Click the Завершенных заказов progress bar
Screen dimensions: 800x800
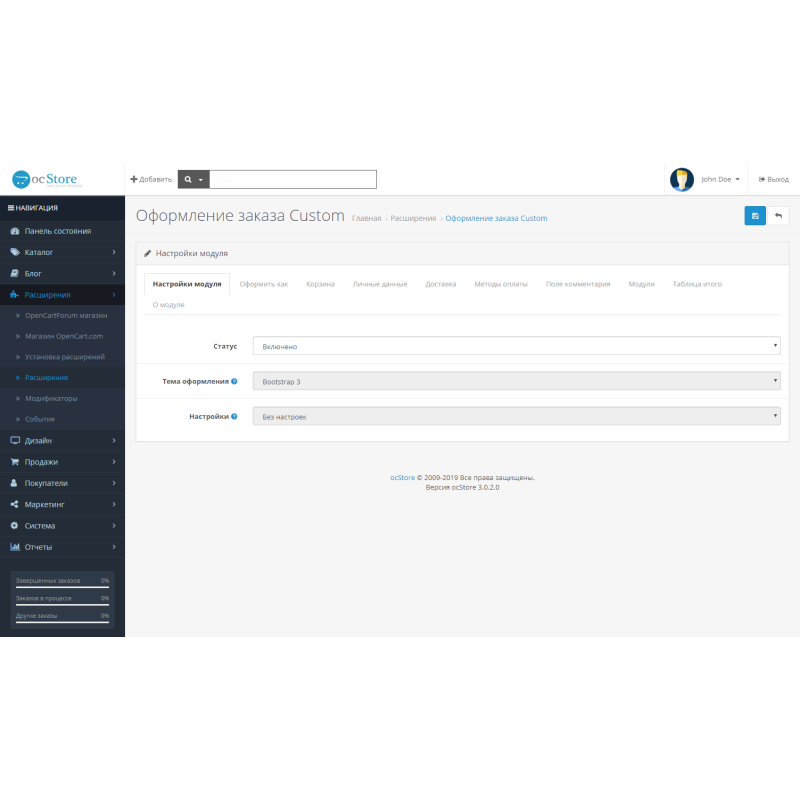(x=62, y=581)
